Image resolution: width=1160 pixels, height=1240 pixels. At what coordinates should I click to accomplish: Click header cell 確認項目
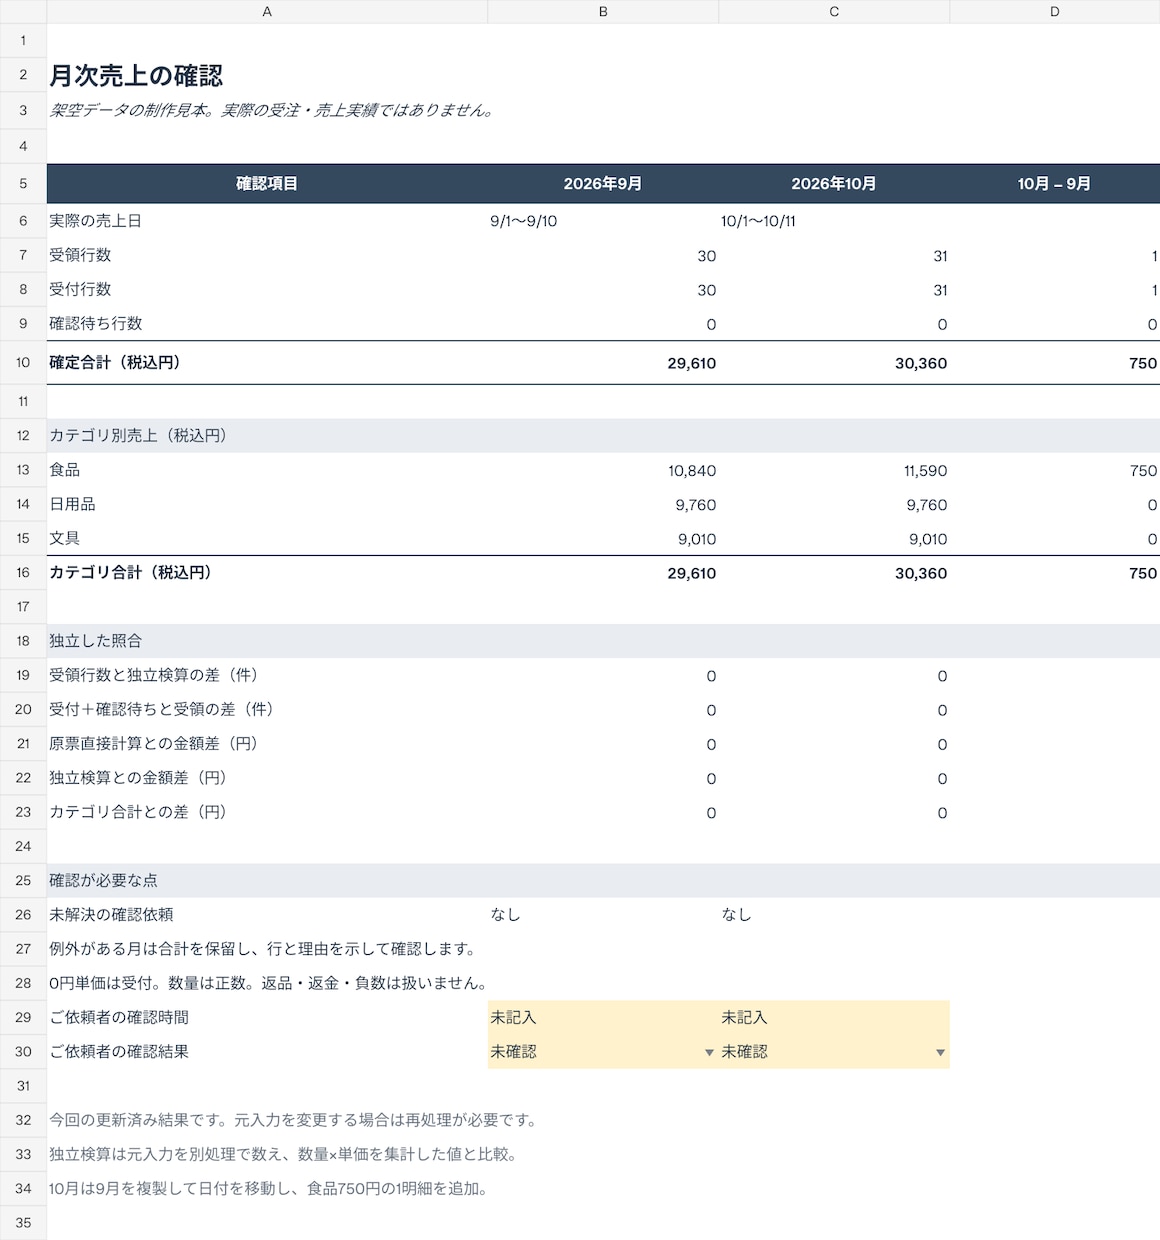pos(267,183)
